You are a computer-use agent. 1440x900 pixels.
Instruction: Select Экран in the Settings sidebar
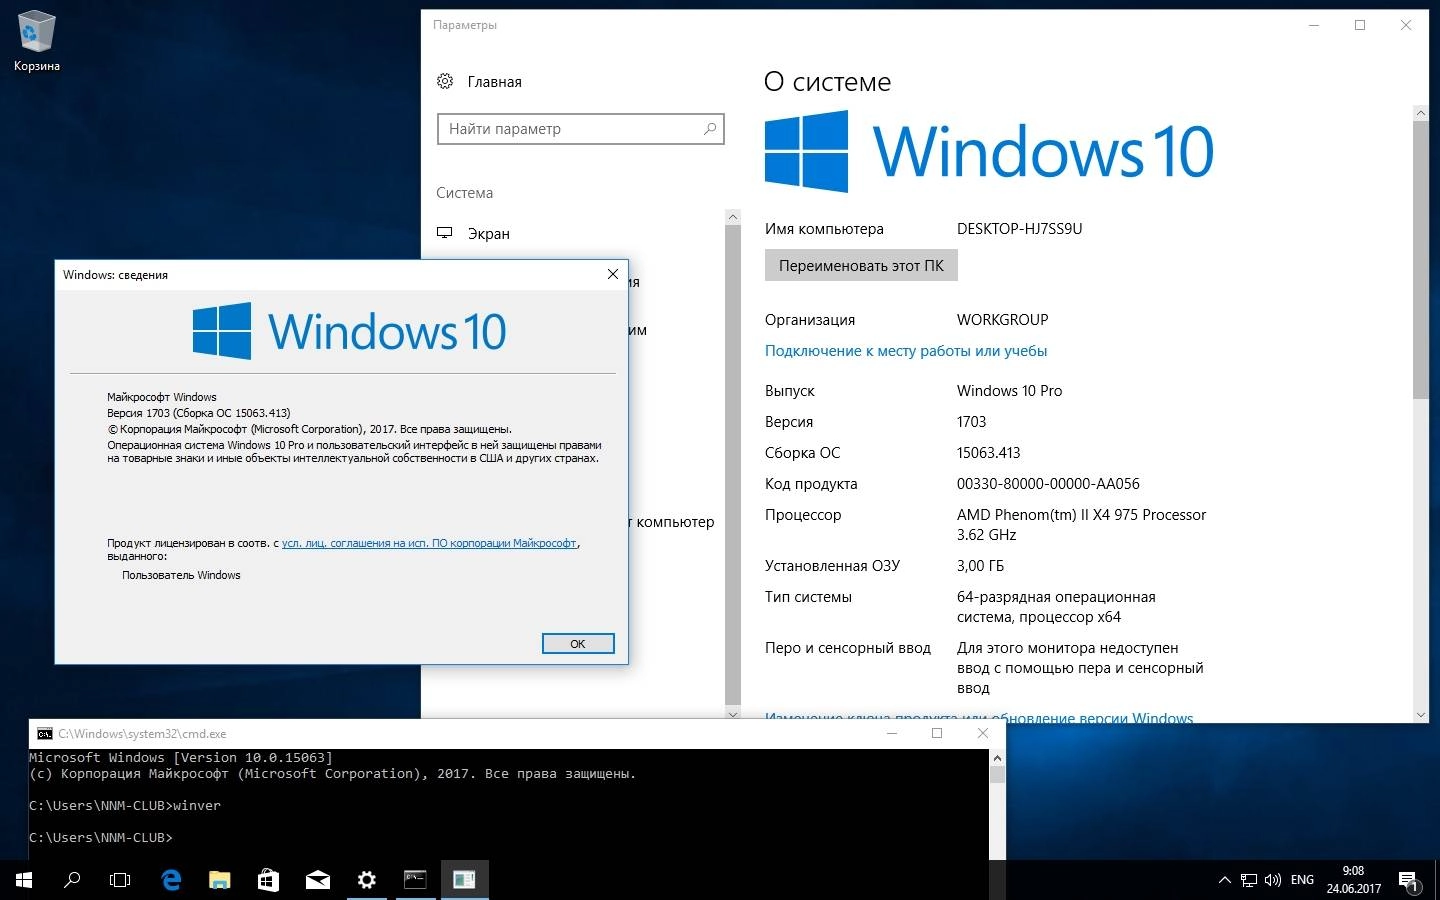[489, 234]
